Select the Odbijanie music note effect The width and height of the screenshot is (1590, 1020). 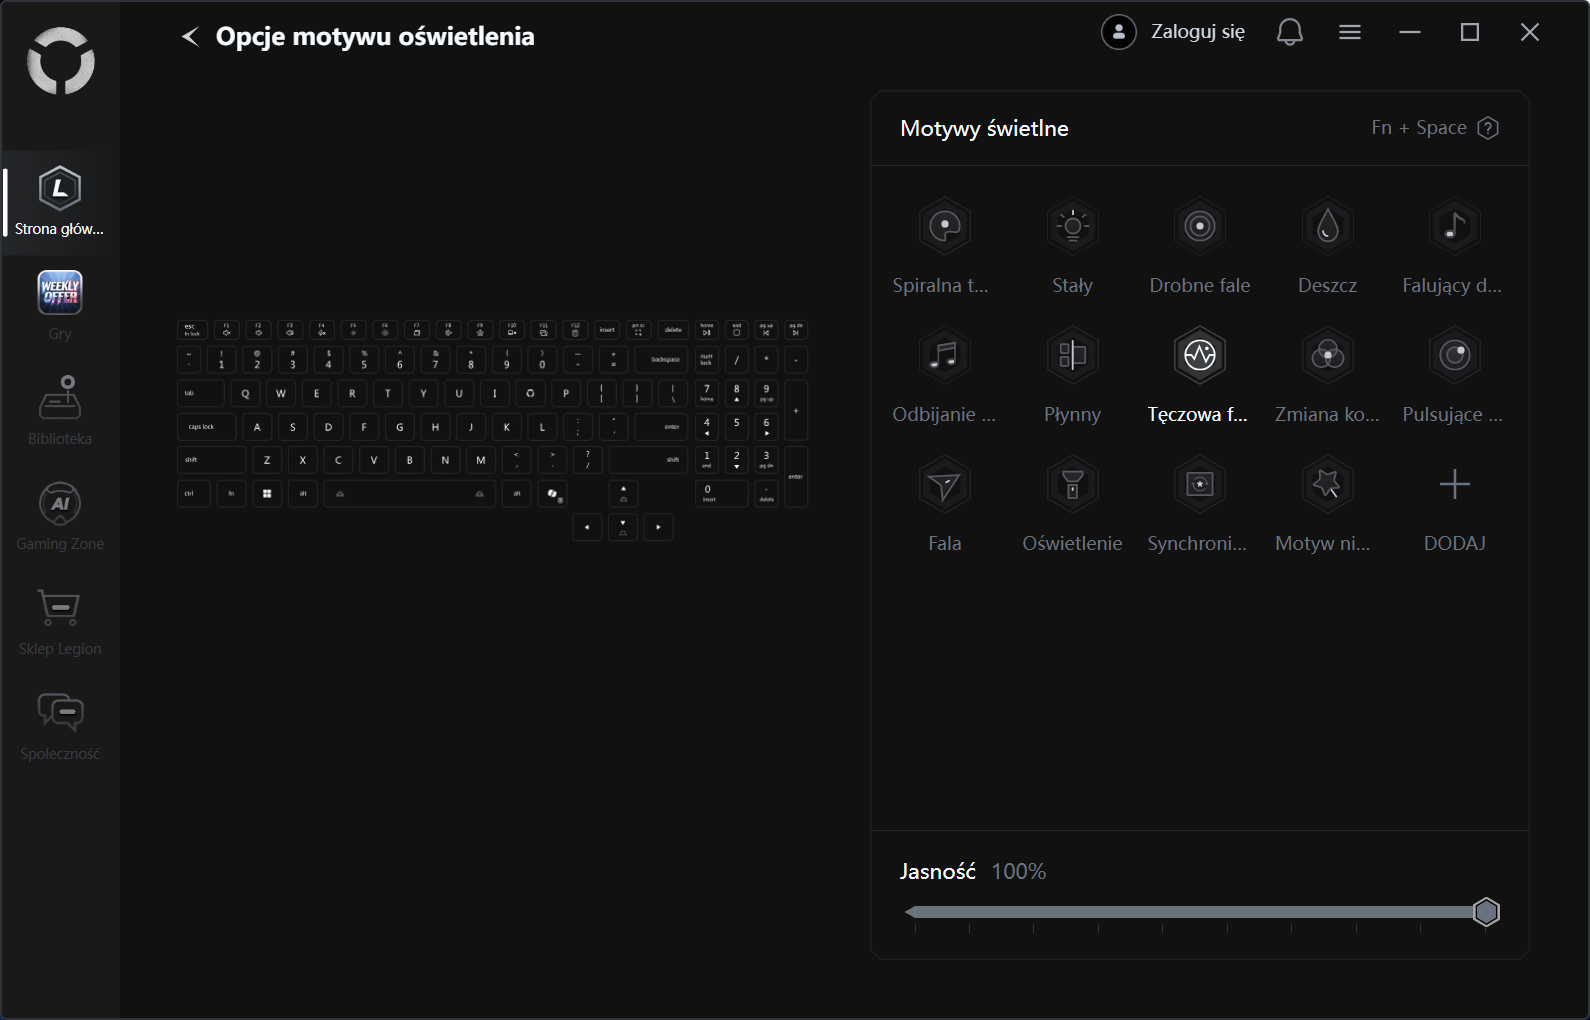944,356
